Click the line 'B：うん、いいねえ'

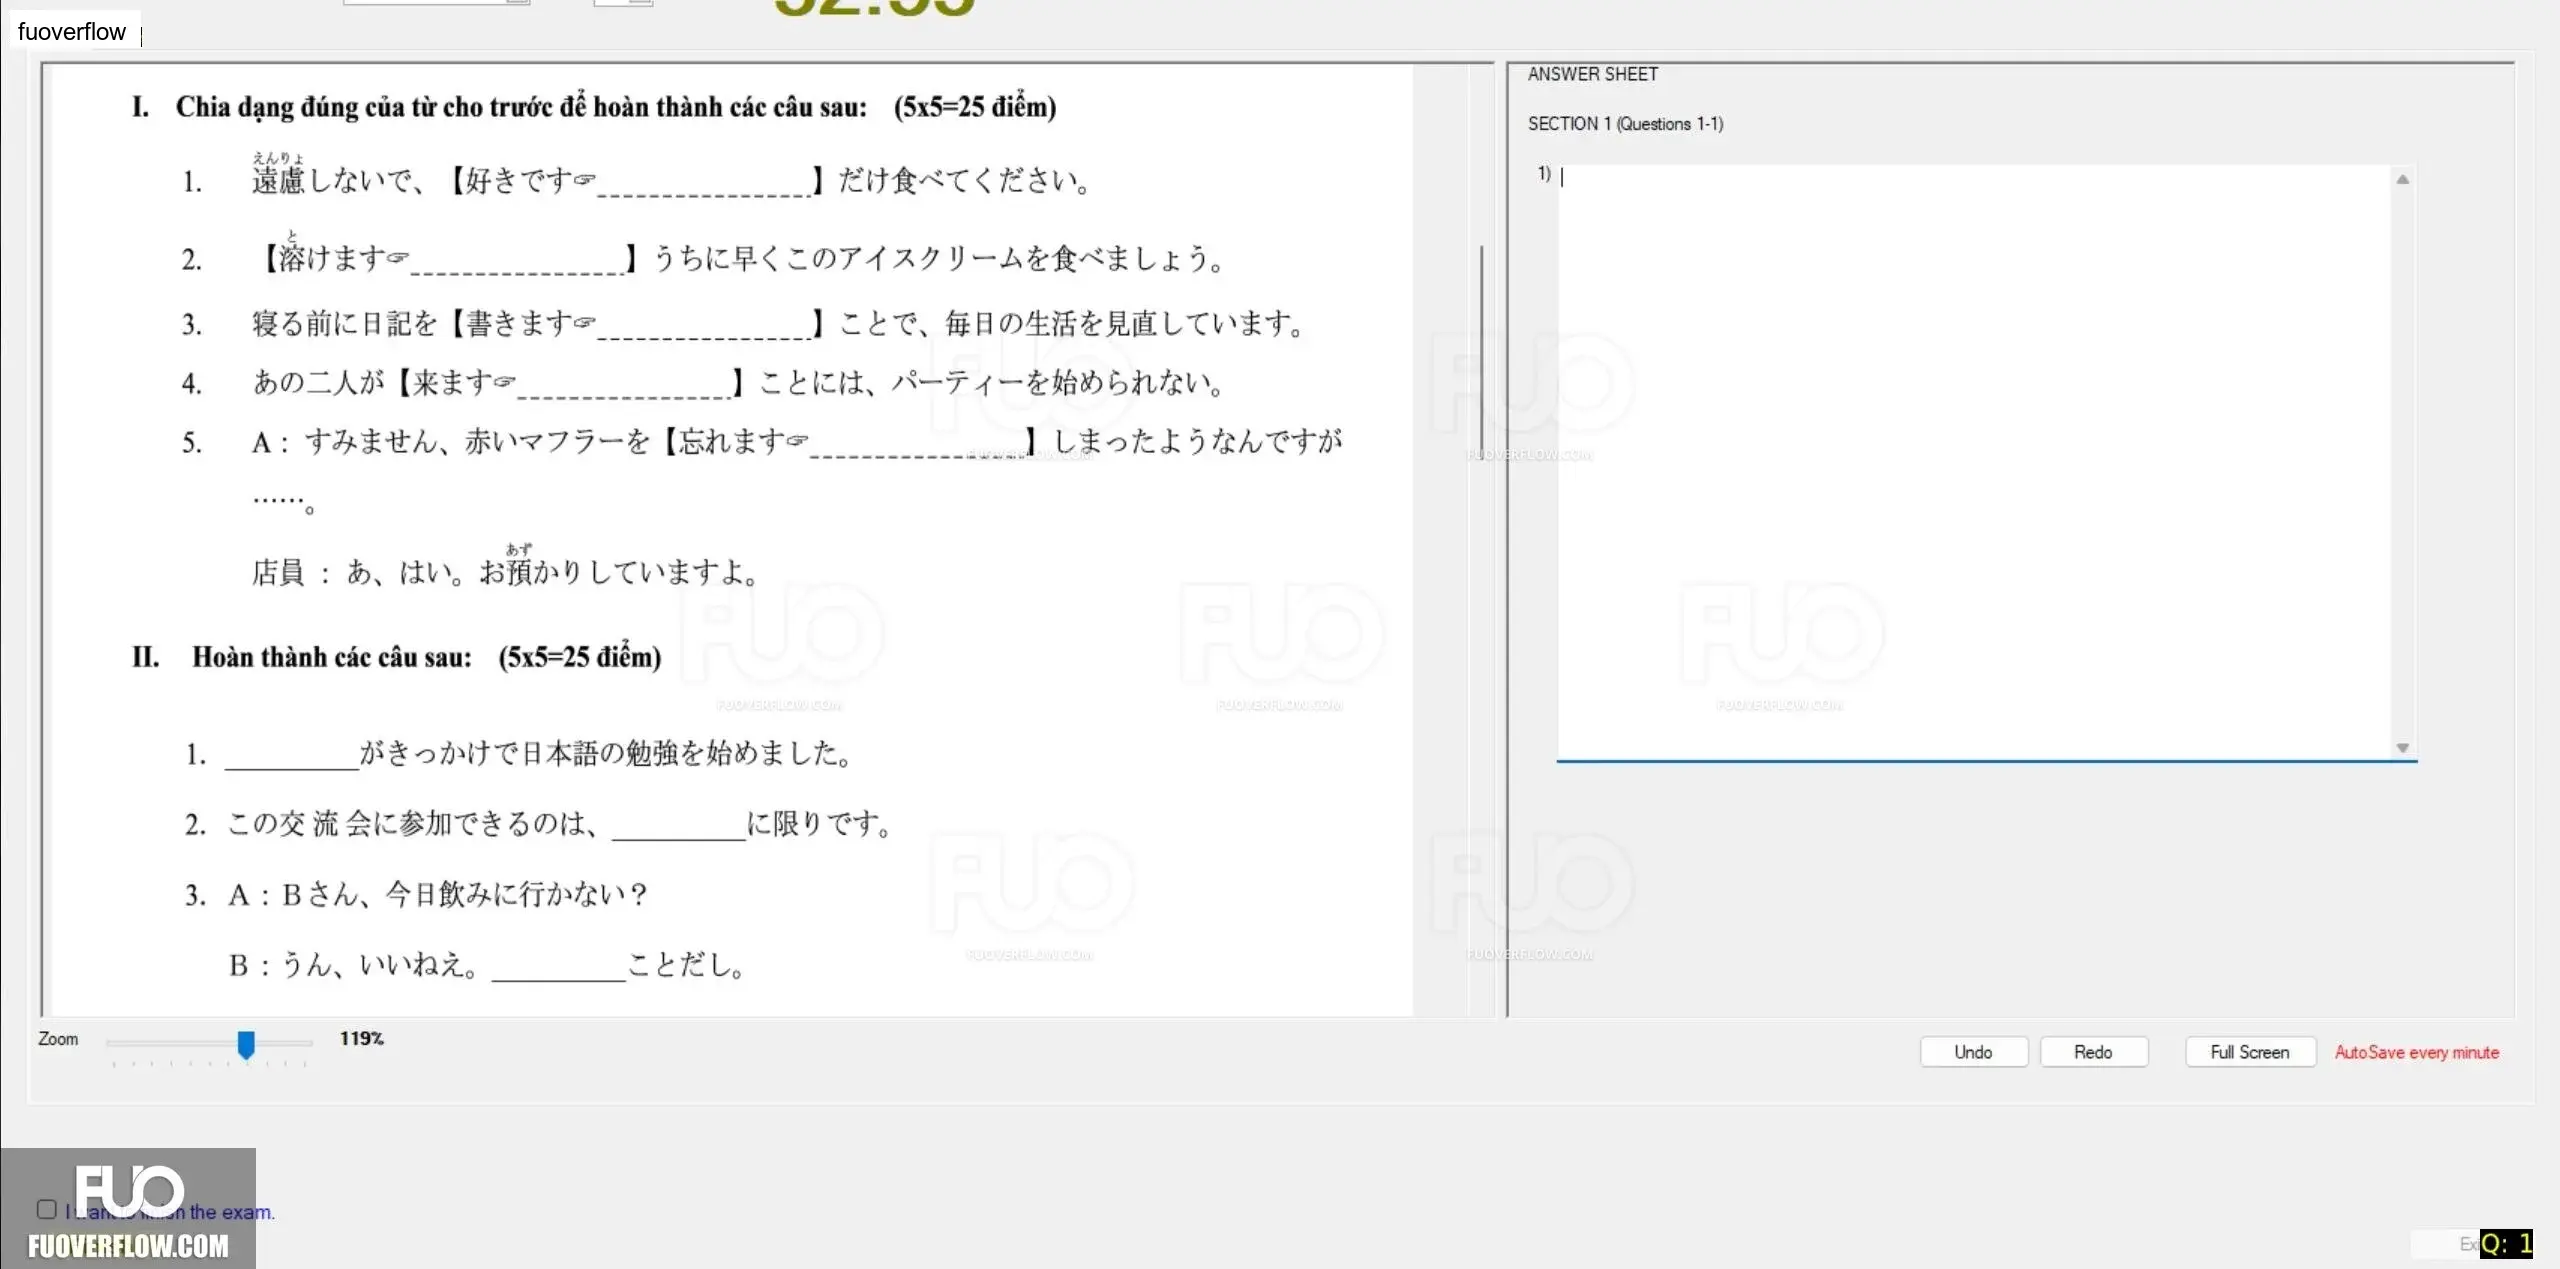click(486, 965)
